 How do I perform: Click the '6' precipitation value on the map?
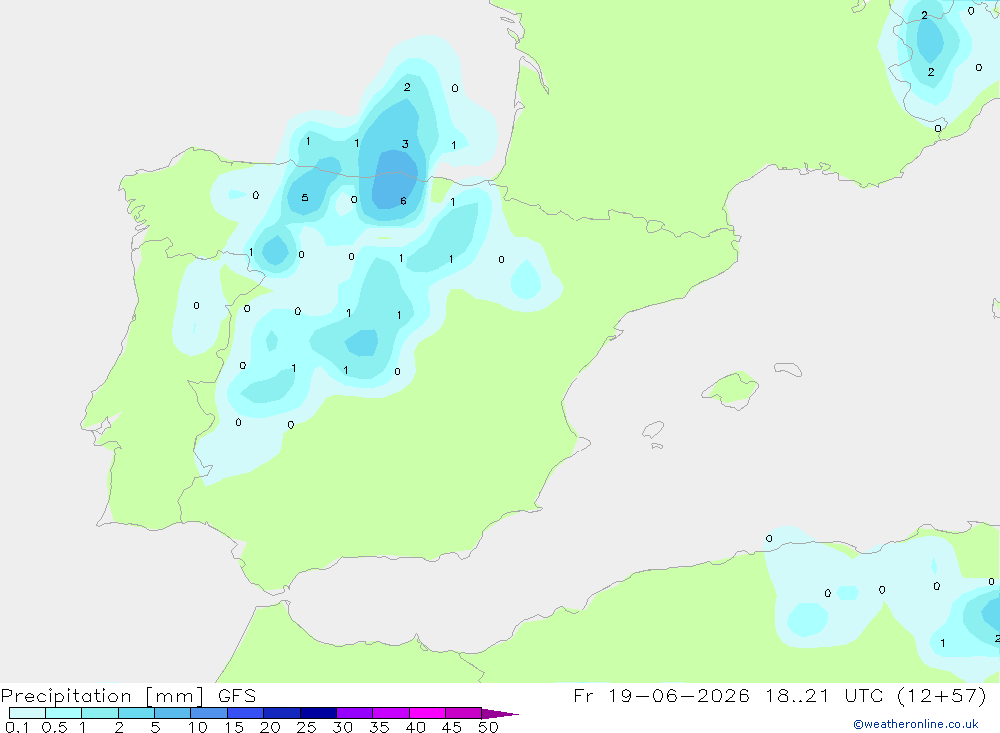403,201
